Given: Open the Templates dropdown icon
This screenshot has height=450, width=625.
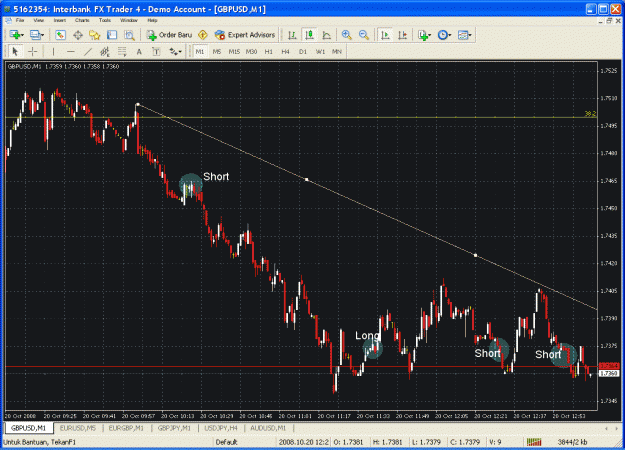Looking at the screenshot, I should [464, 35].
